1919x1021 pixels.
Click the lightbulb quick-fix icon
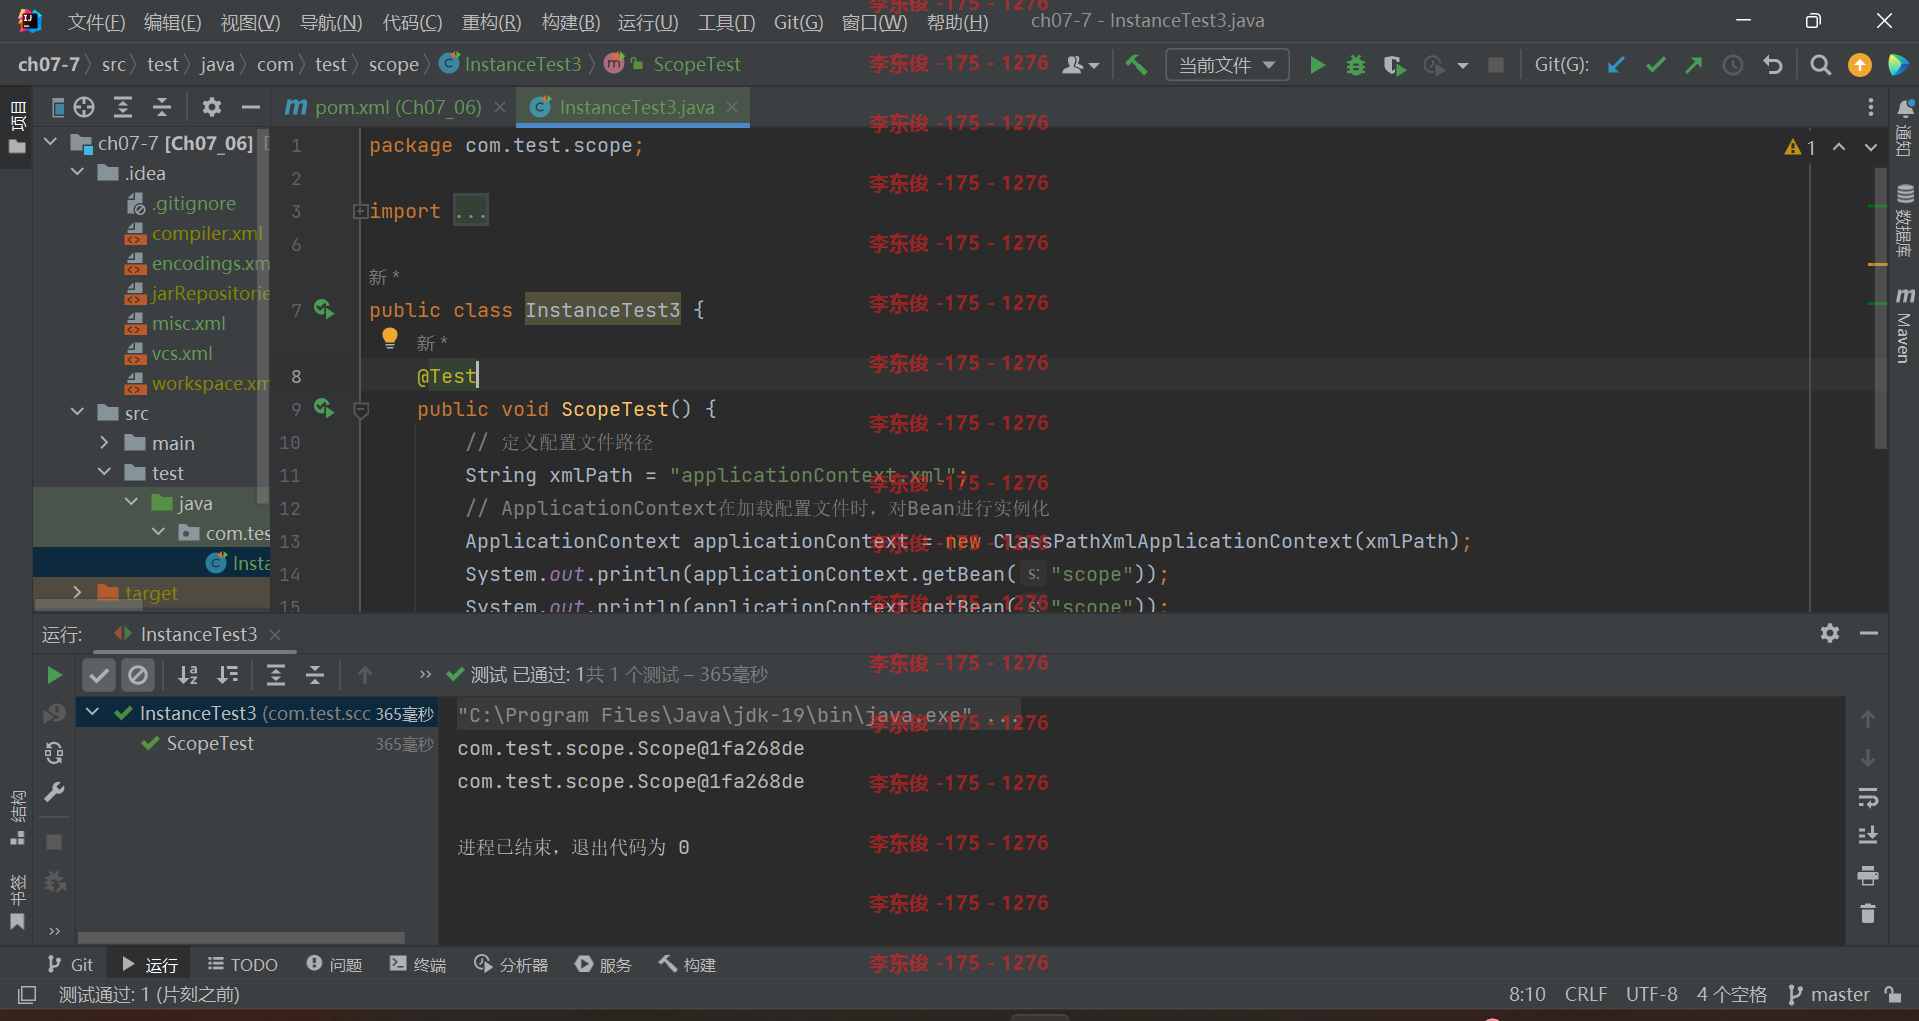coord(390,339)
